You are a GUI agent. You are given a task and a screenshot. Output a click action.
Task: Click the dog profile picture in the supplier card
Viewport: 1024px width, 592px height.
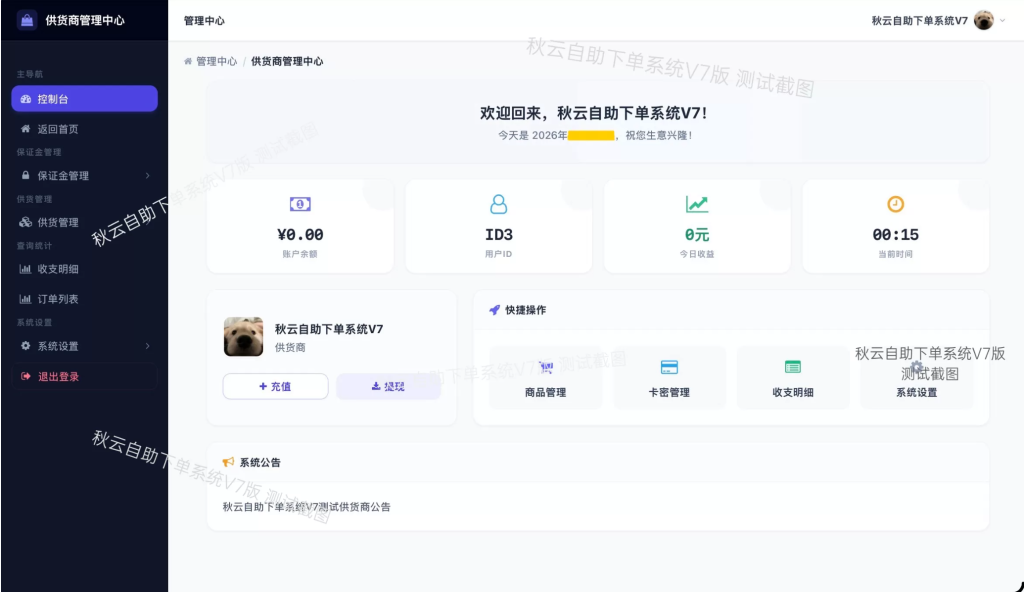click(244, 337)
